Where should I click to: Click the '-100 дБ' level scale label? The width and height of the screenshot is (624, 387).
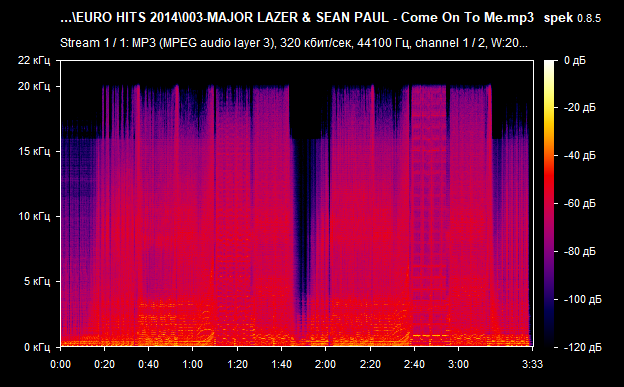click(583, 299)
